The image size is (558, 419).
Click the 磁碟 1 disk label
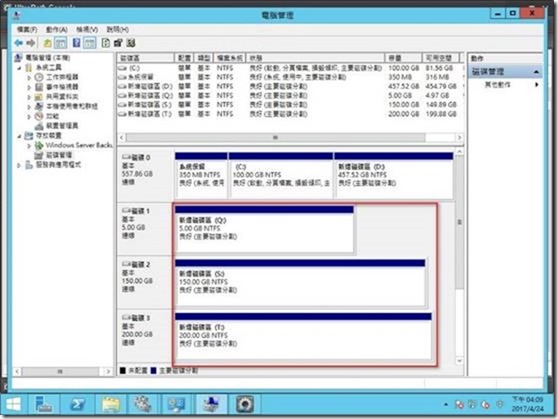pyautogui.click(x=145, y=228)
